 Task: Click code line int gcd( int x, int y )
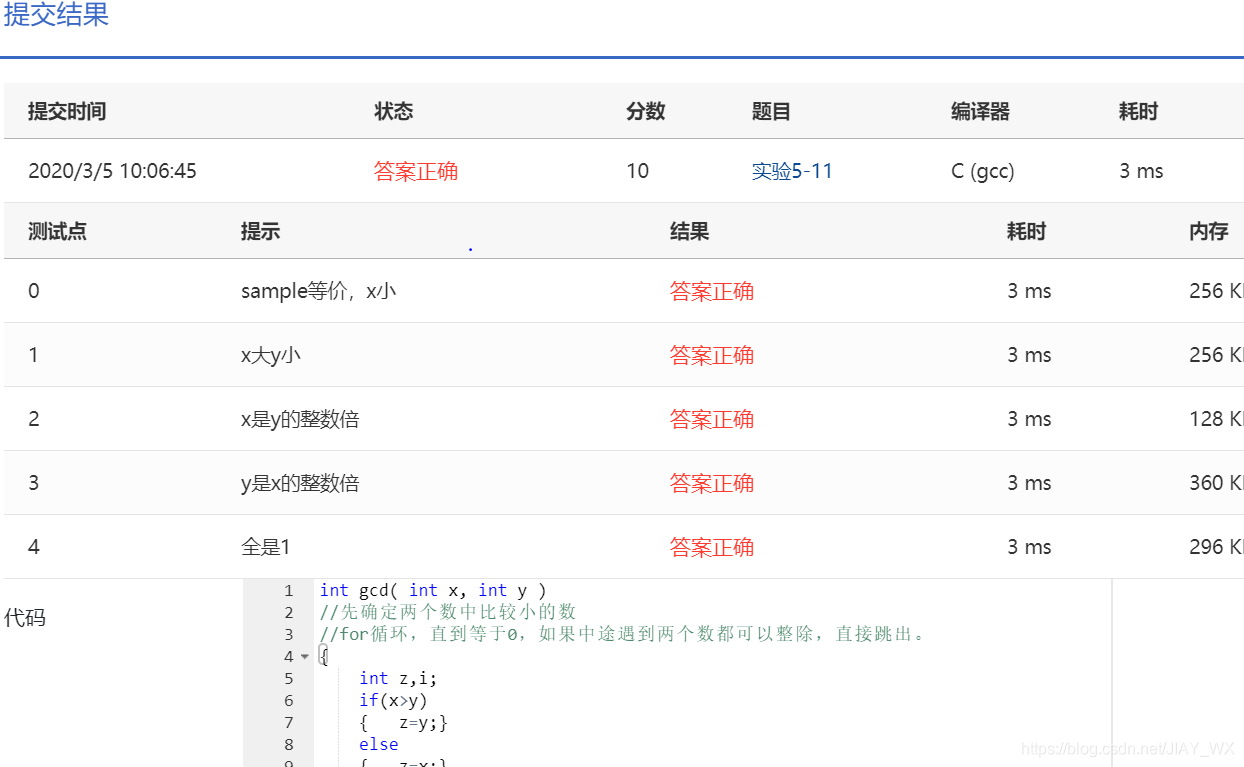(x=433, y=591)
